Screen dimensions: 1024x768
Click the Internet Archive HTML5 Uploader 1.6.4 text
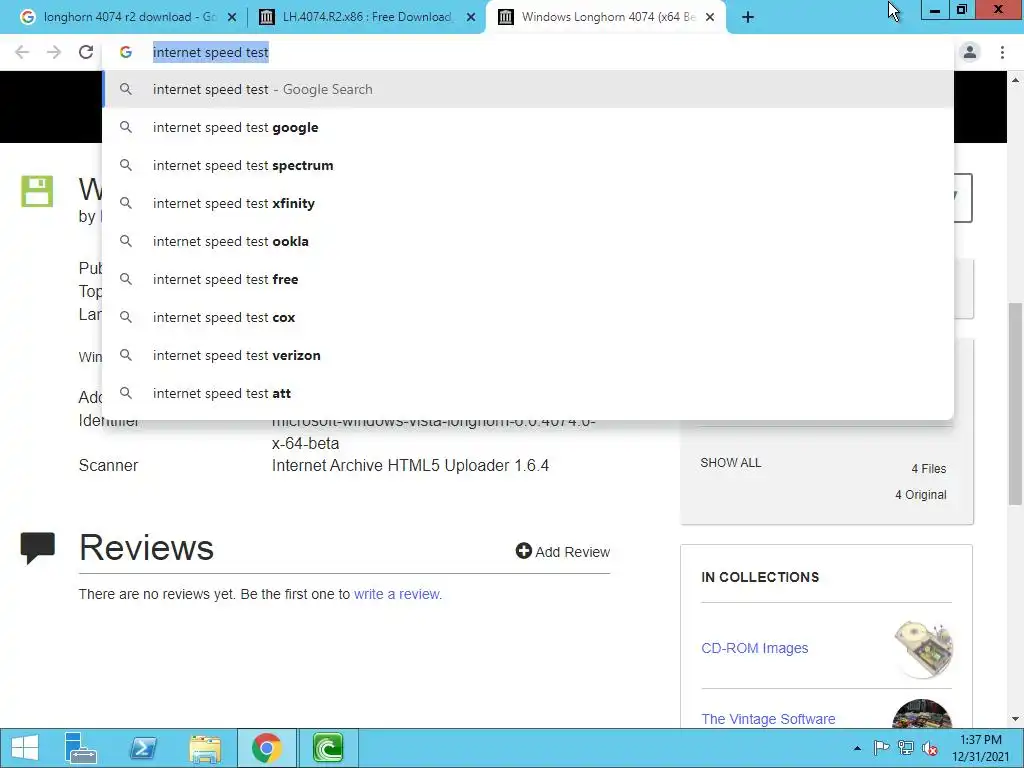coord(410,466)
